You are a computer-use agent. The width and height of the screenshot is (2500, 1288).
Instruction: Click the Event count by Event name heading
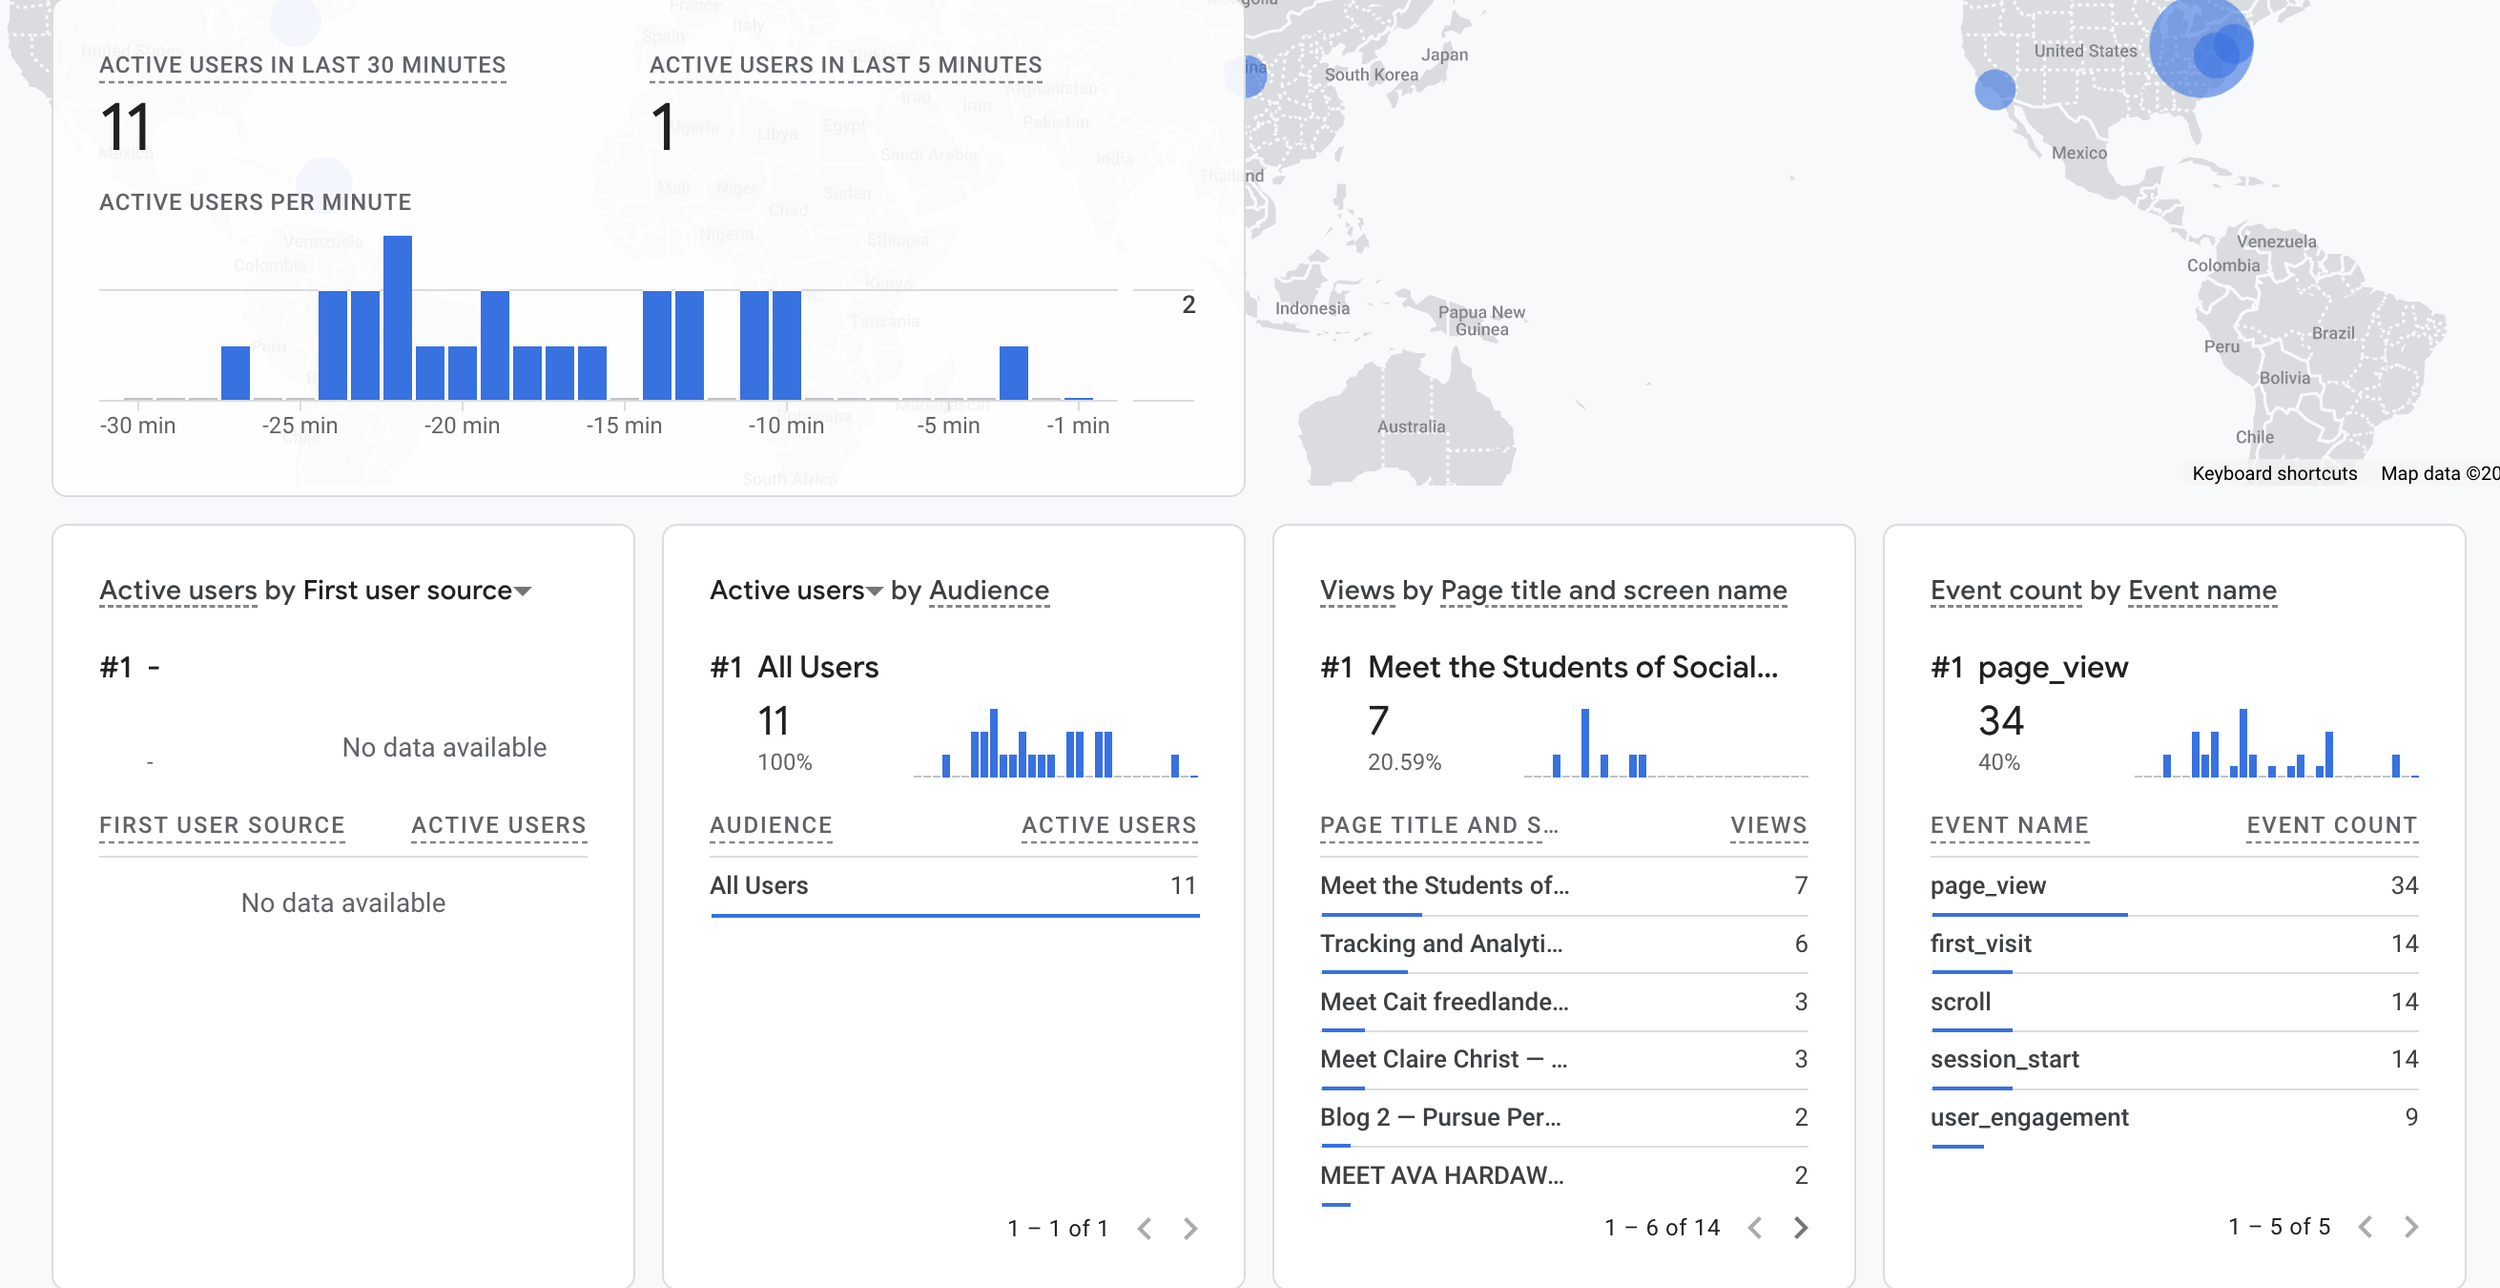click(2103, 590)
